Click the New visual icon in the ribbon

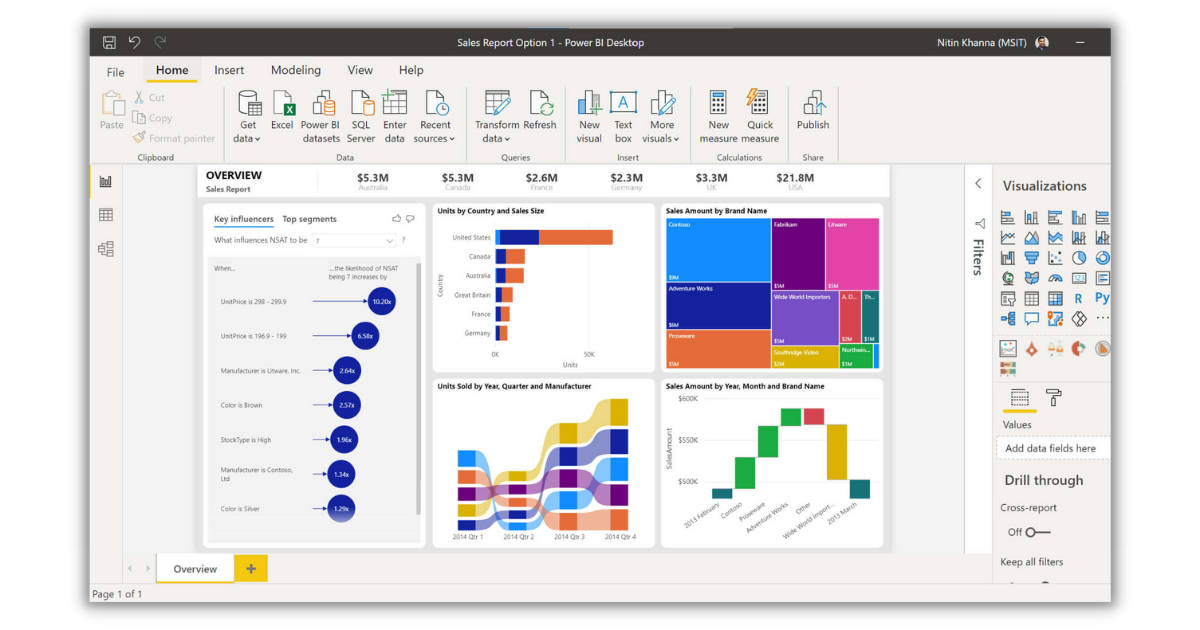[588, 110]
